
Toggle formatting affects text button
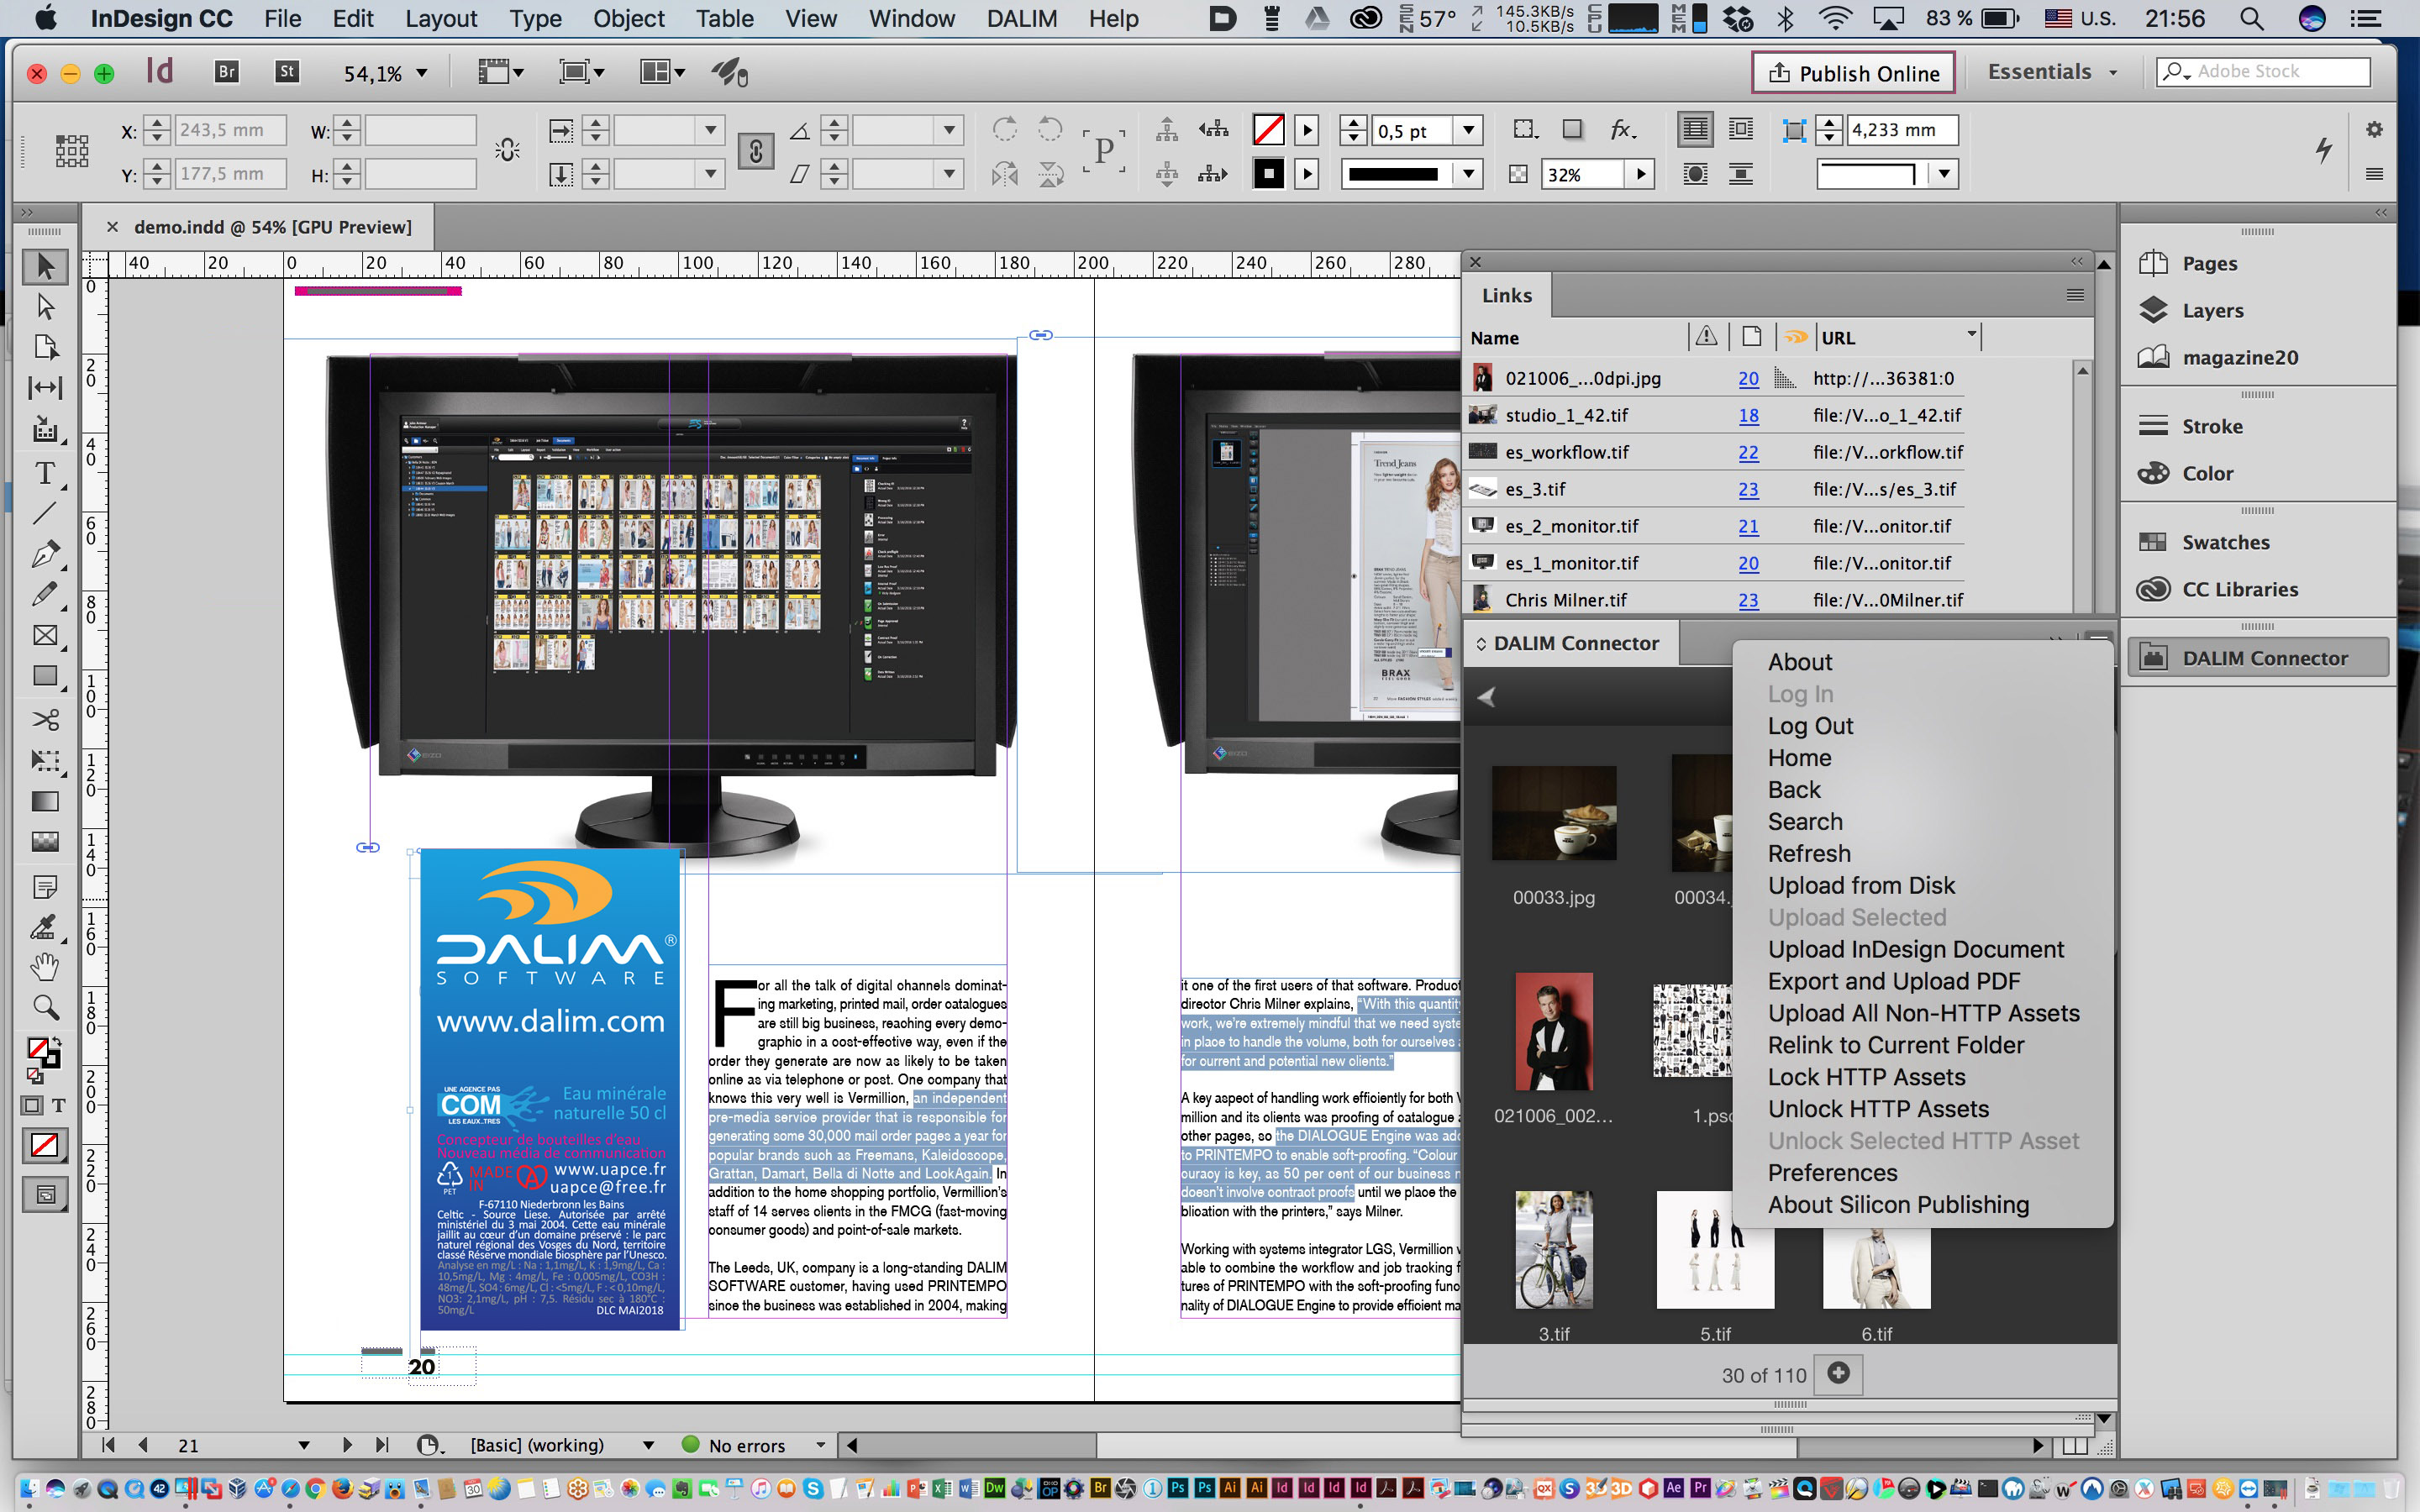pyautogui.click(x=59, y=1105)
